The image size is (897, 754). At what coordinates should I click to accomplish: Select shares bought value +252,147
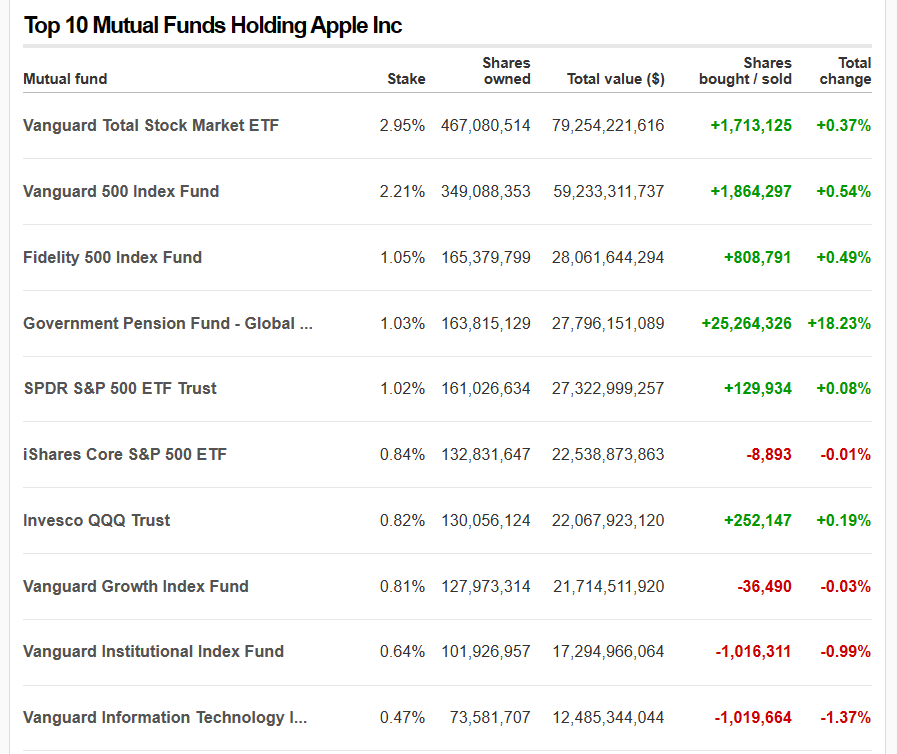click(758, 521)
